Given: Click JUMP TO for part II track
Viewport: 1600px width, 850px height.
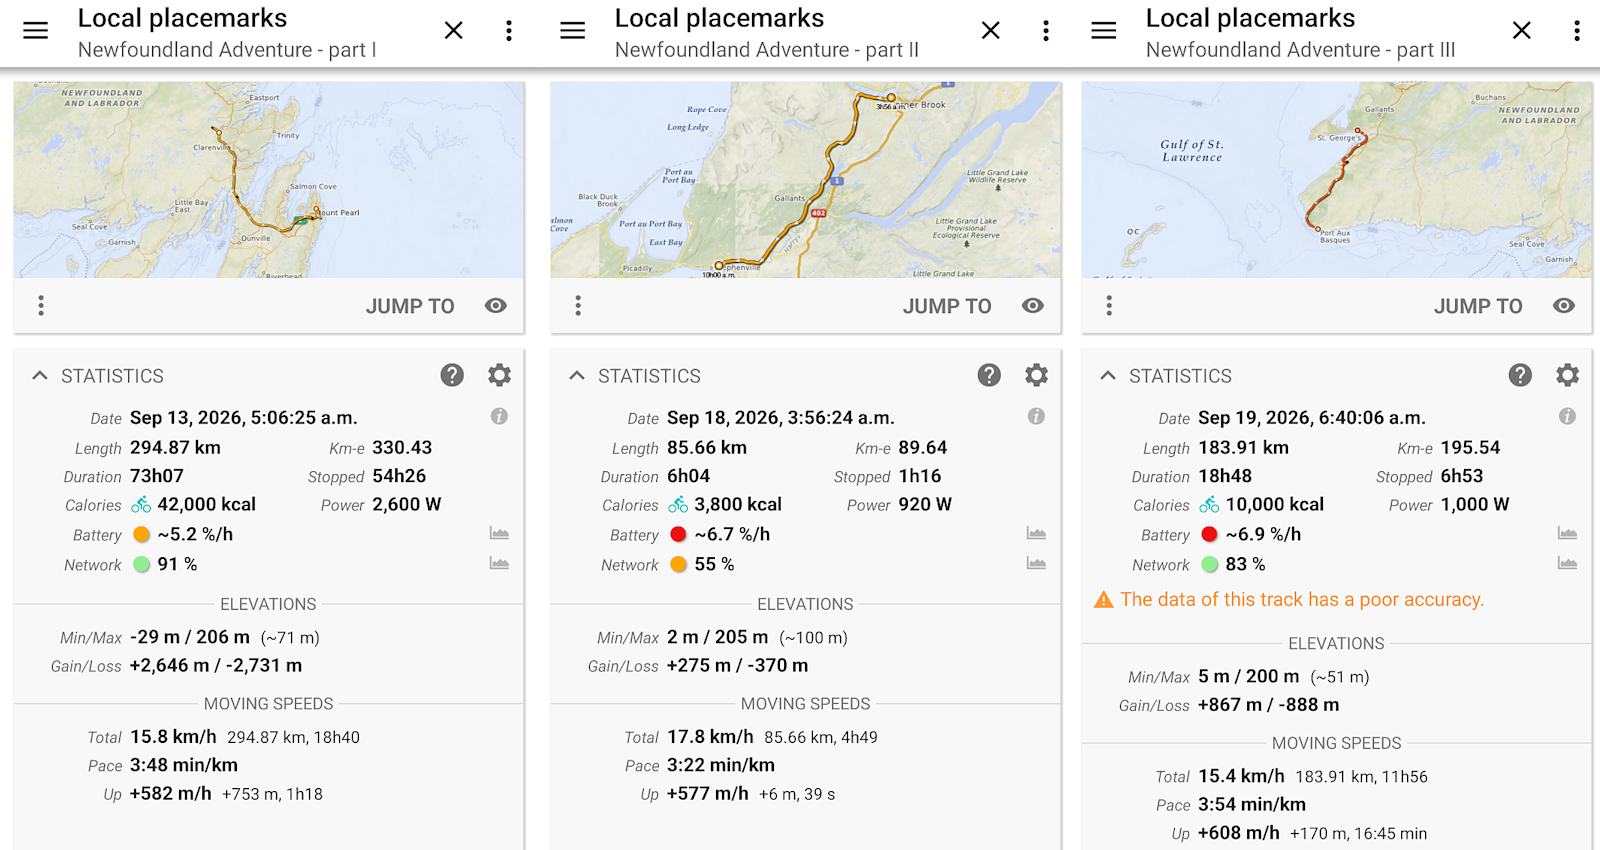Looking at the screenshot, I should pos(947,307).
